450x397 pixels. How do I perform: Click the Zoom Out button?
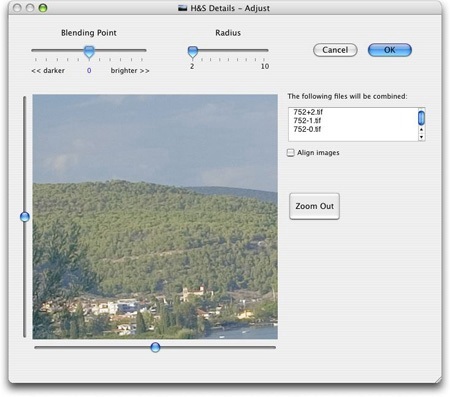tap(314, 206)
